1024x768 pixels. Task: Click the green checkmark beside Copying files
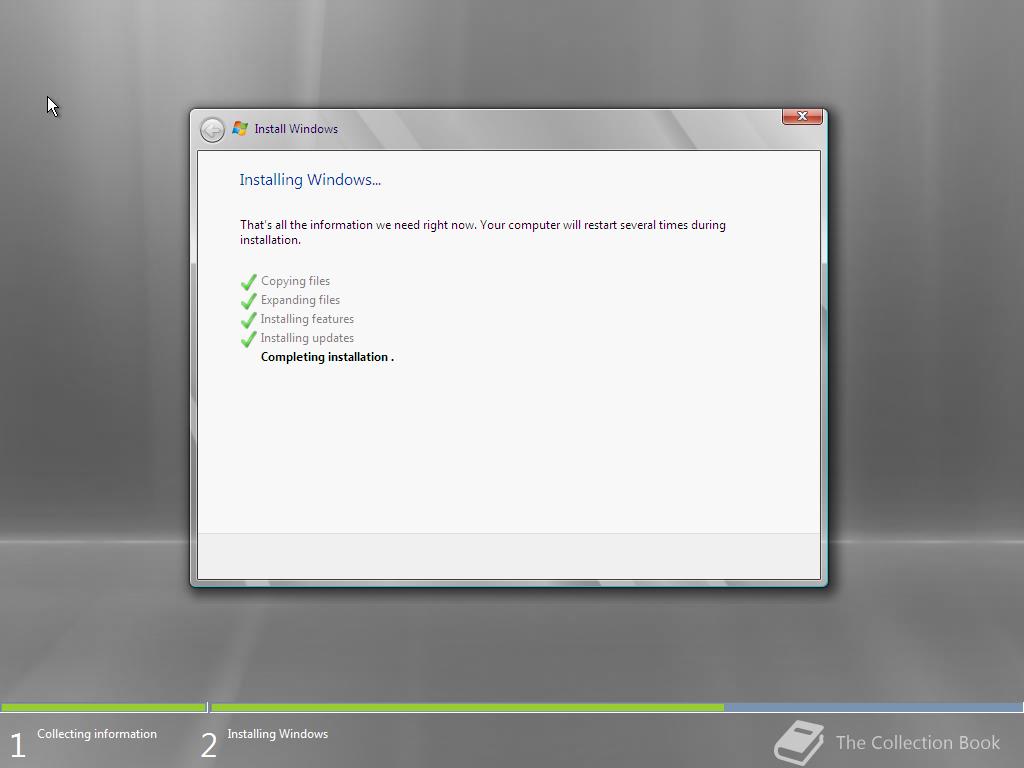248,282
